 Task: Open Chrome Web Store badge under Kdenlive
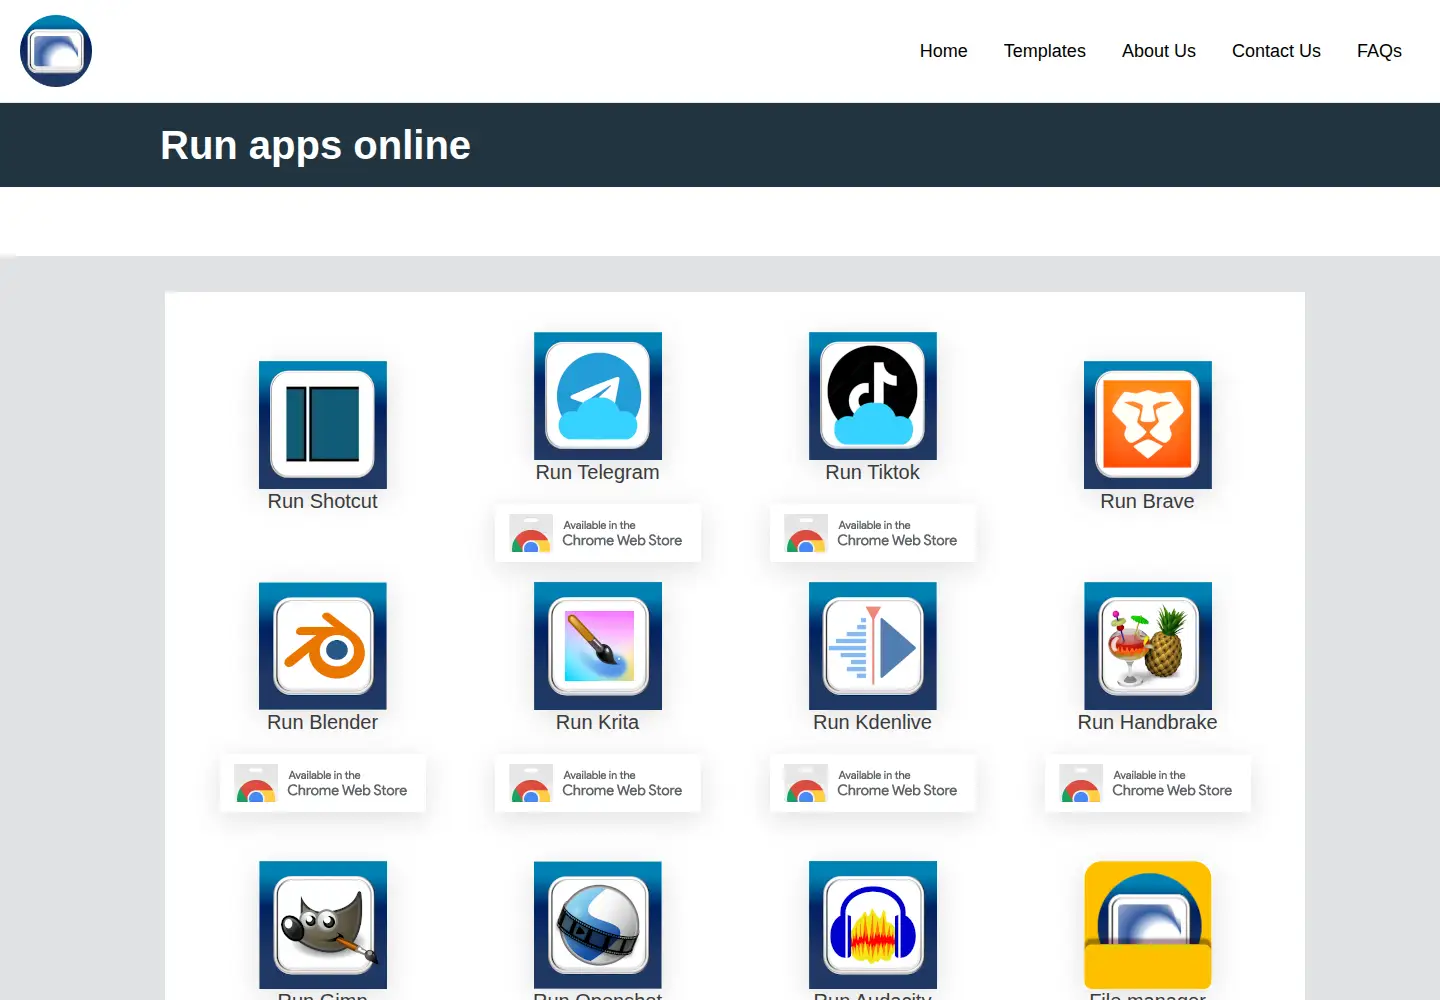click(873, 783)
